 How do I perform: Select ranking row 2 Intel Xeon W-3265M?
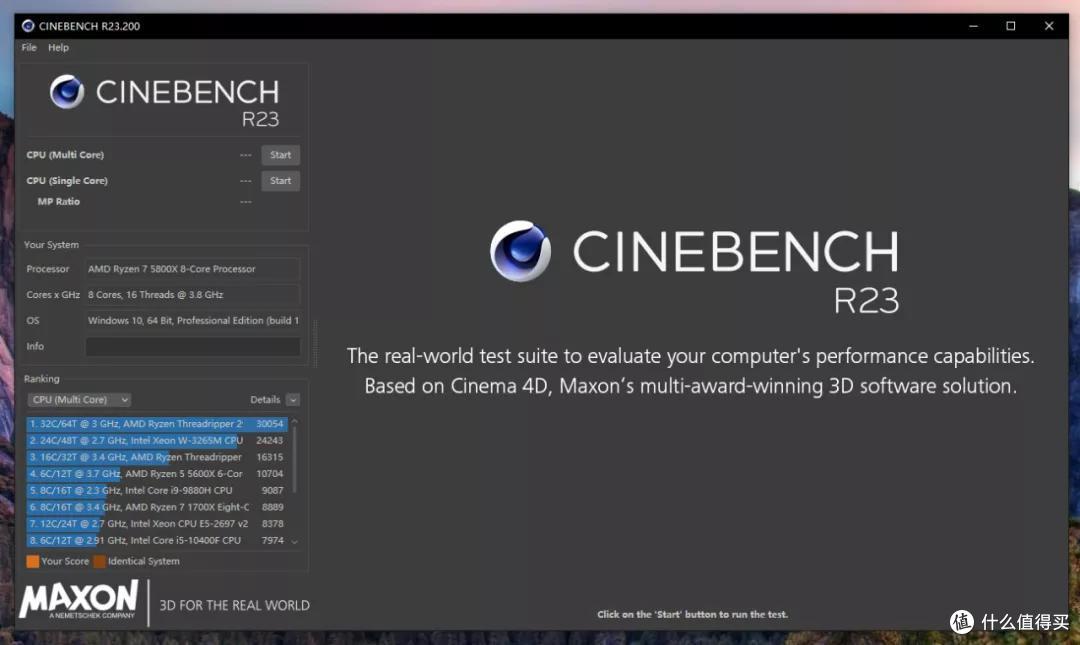[x=157, y=440]
